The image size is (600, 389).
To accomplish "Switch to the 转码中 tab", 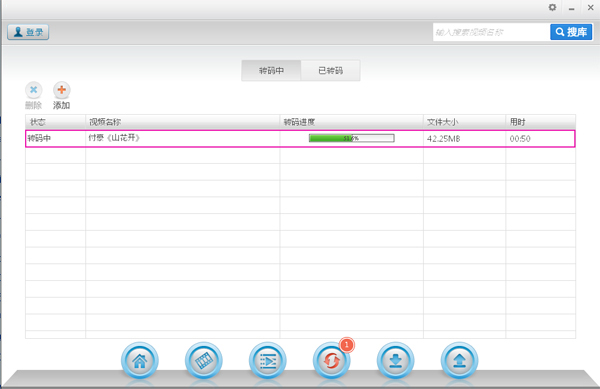I will 271,70.
